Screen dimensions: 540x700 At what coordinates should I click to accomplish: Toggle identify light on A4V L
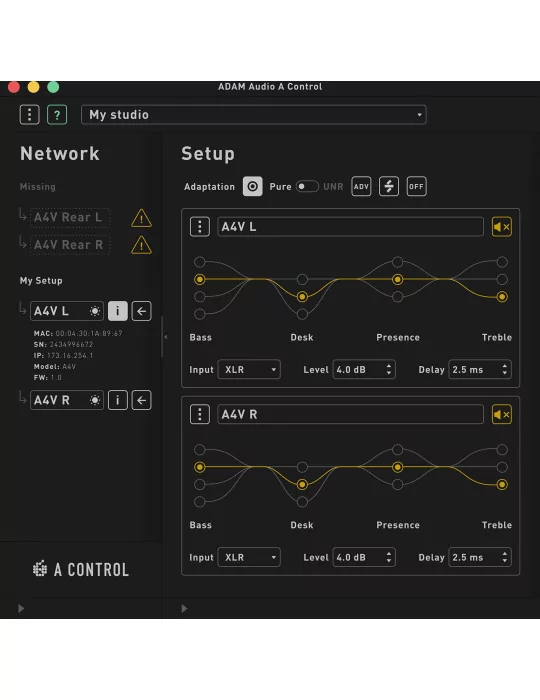(x=95, y=311)
